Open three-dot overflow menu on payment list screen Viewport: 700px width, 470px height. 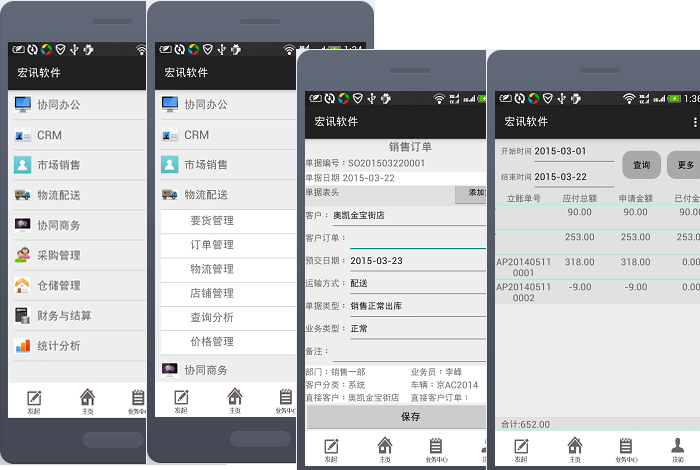pos(695,122)
